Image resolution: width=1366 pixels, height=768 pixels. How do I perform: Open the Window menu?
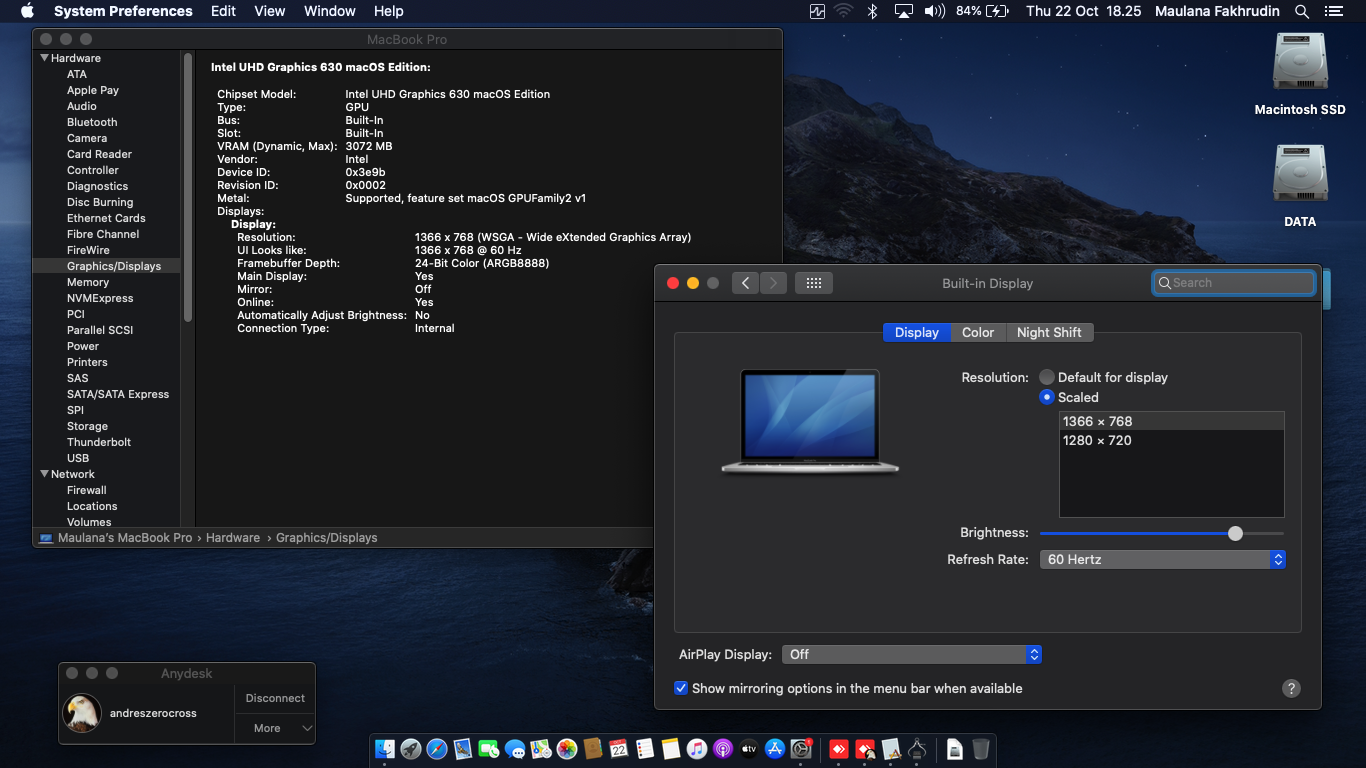329,11
